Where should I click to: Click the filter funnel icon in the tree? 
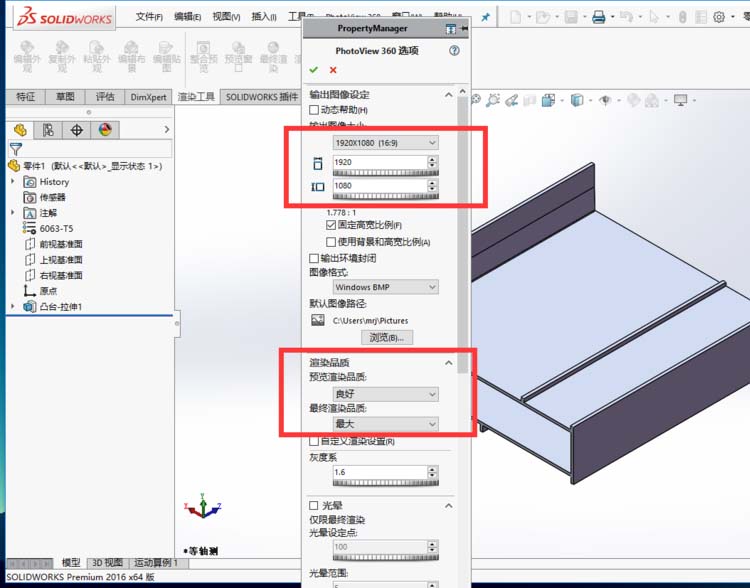coord(16,149)
